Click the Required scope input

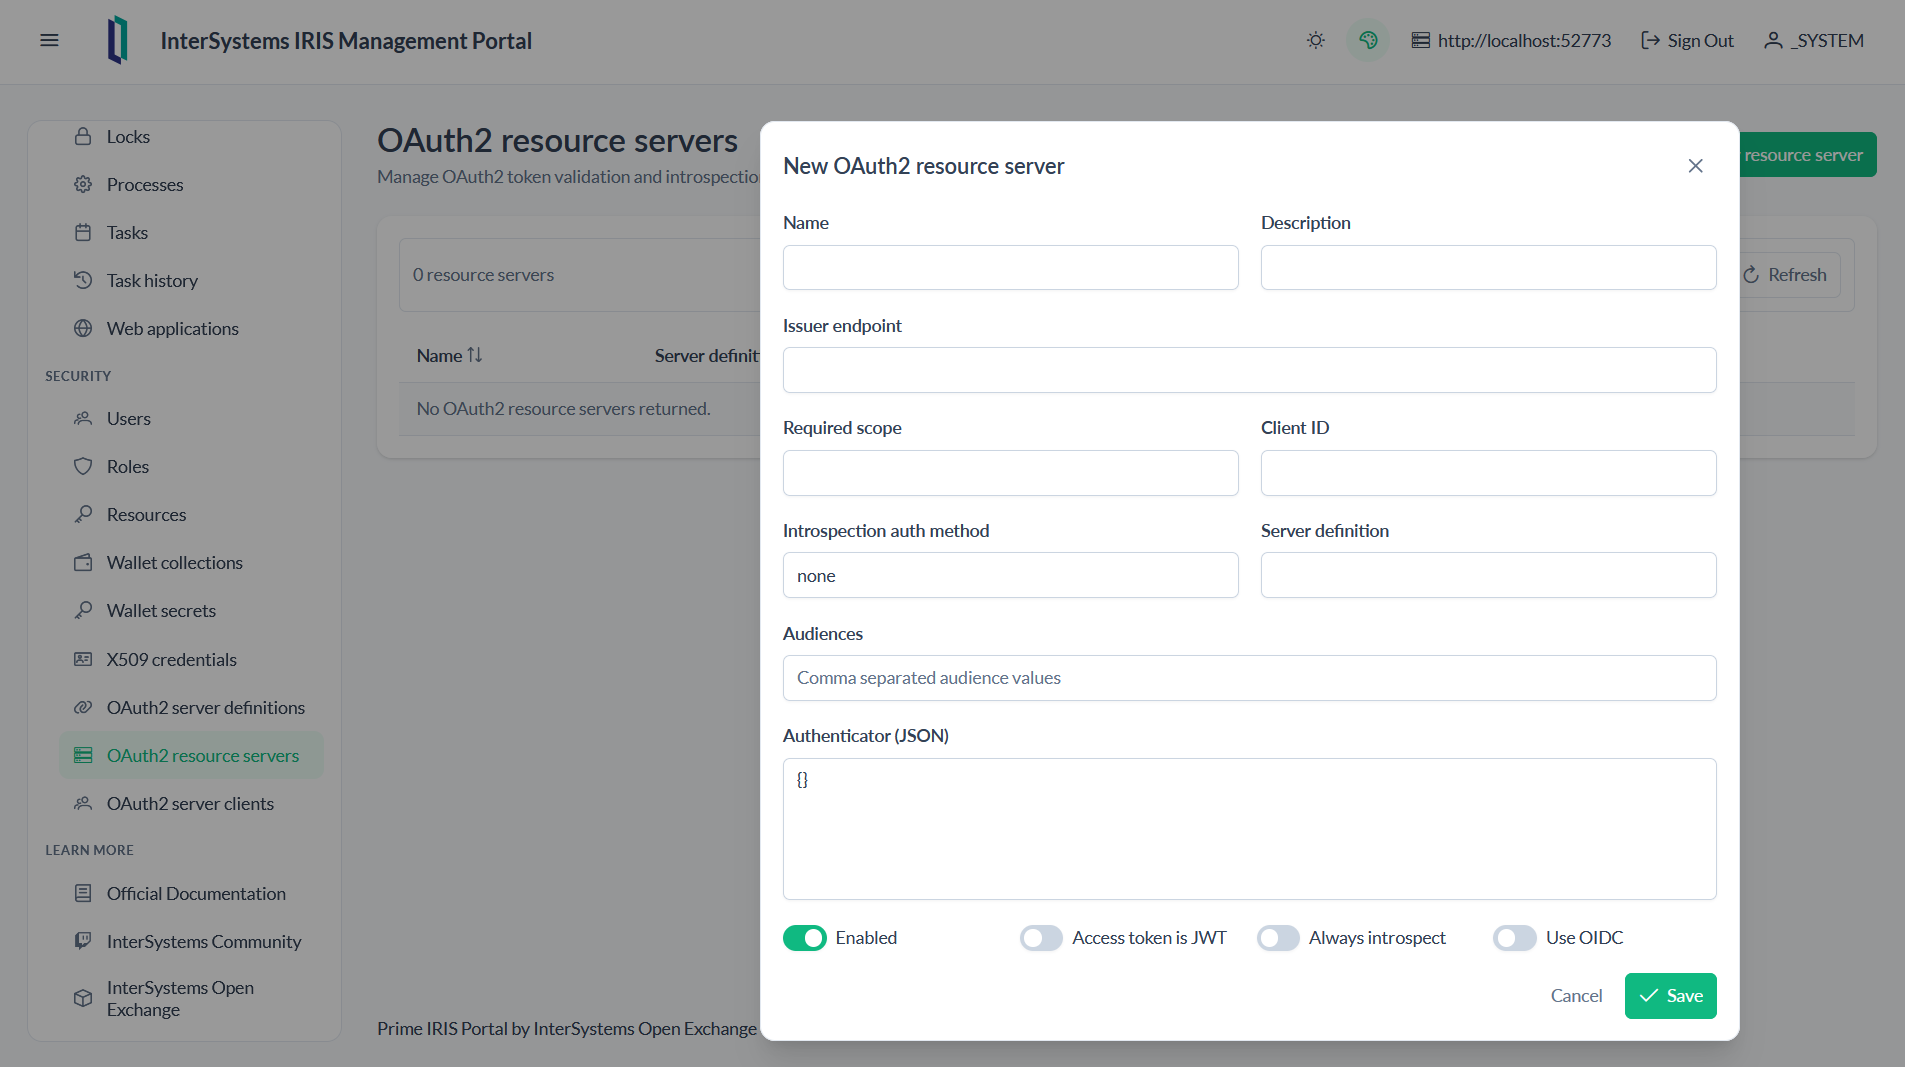point(1010,473)
